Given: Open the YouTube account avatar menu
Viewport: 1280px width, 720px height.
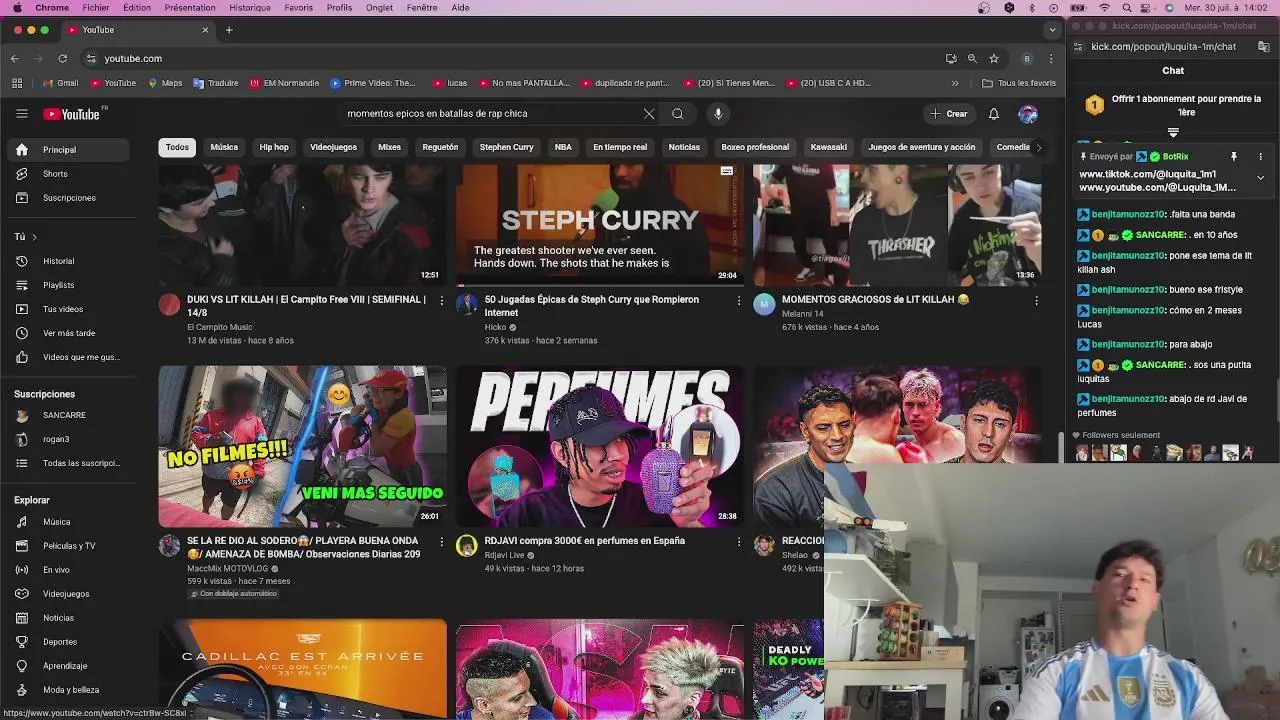Looking at the screenshot, I should [x=1027, y=114].
